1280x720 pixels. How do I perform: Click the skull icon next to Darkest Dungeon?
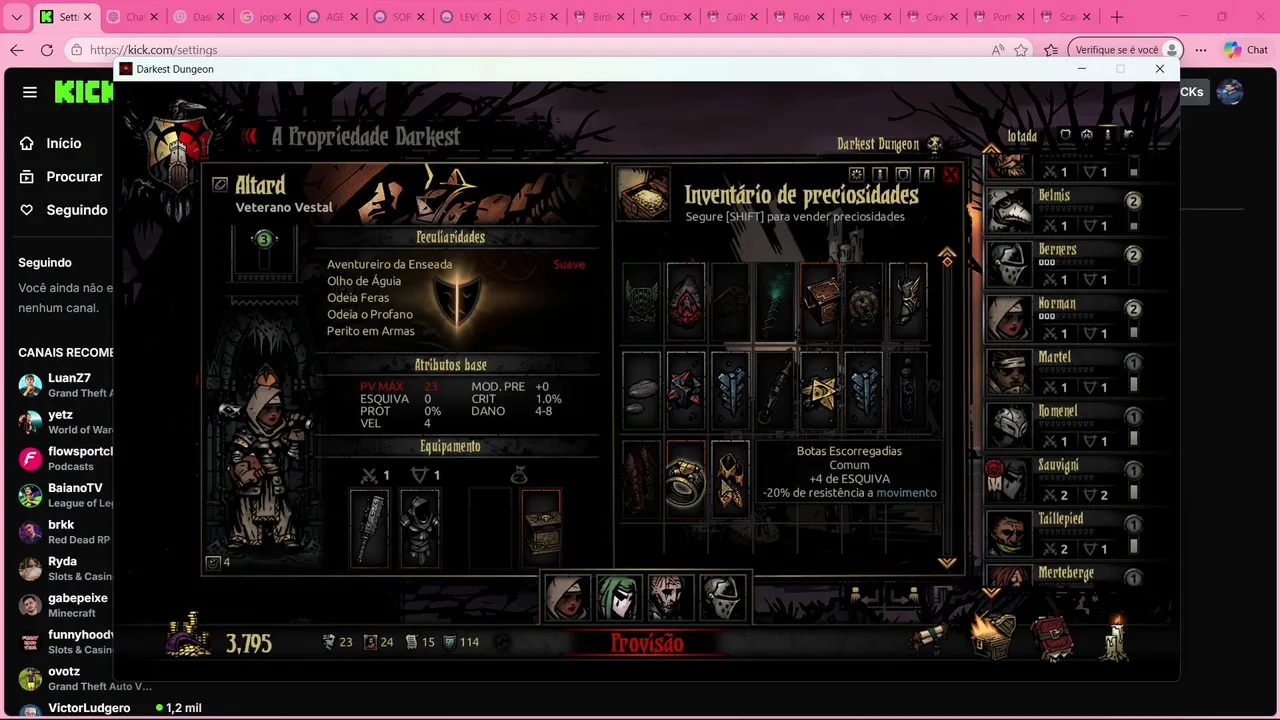pos(934,144)
